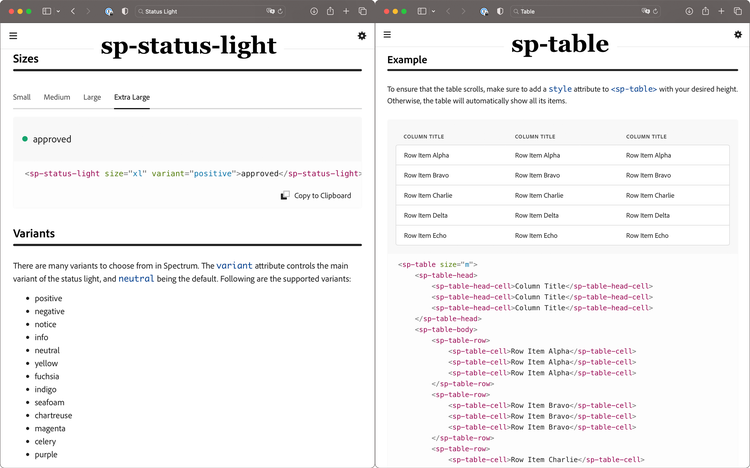Select the Small size tab
The height and width of the screenshot is (468, 750).
point(22,97)
